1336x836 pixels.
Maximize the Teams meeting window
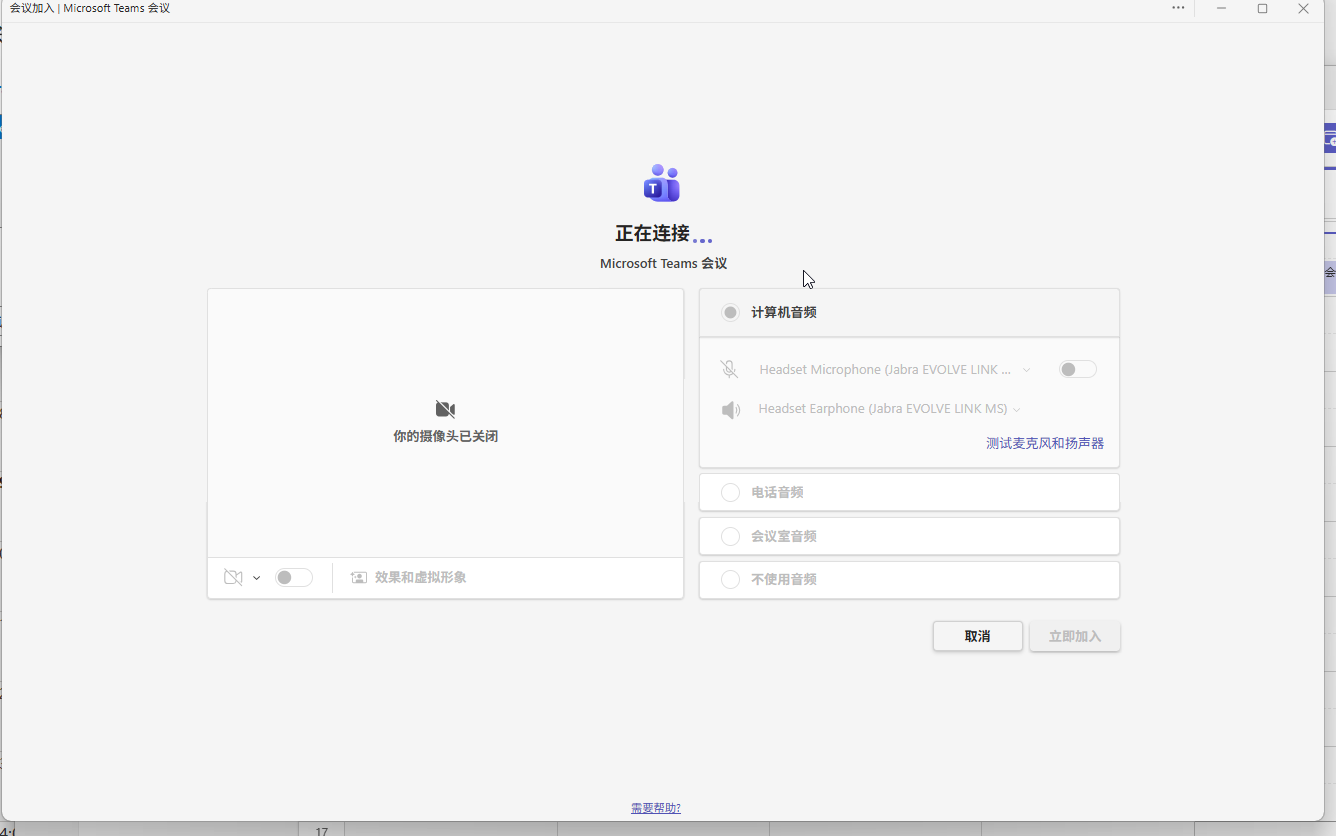(x=1262, y=8)
